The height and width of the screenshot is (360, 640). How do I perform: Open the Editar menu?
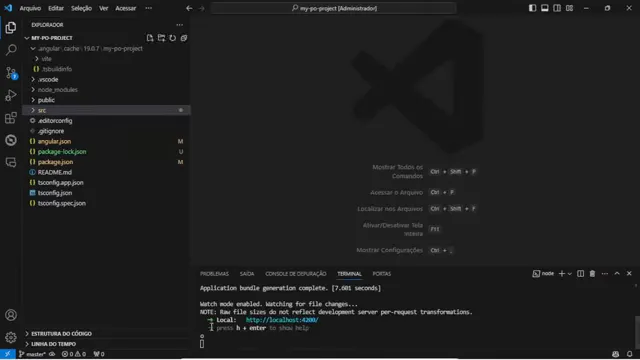[56, 8]
